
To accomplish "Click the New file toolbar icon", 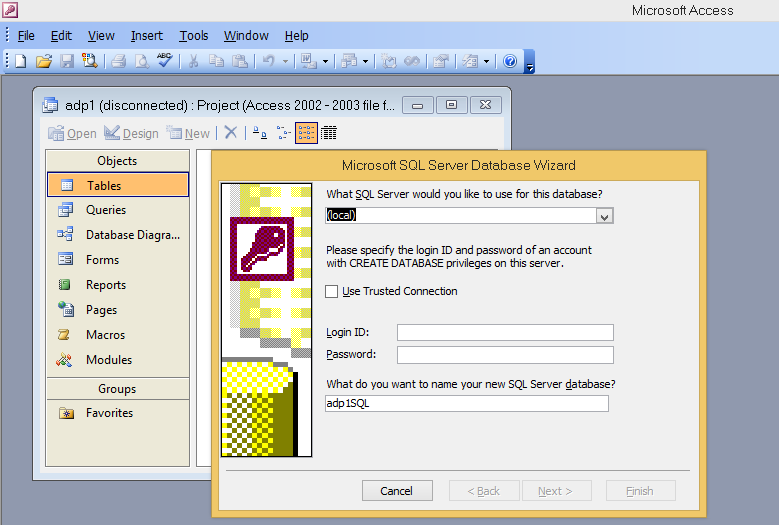I will (x=21, y=61).
